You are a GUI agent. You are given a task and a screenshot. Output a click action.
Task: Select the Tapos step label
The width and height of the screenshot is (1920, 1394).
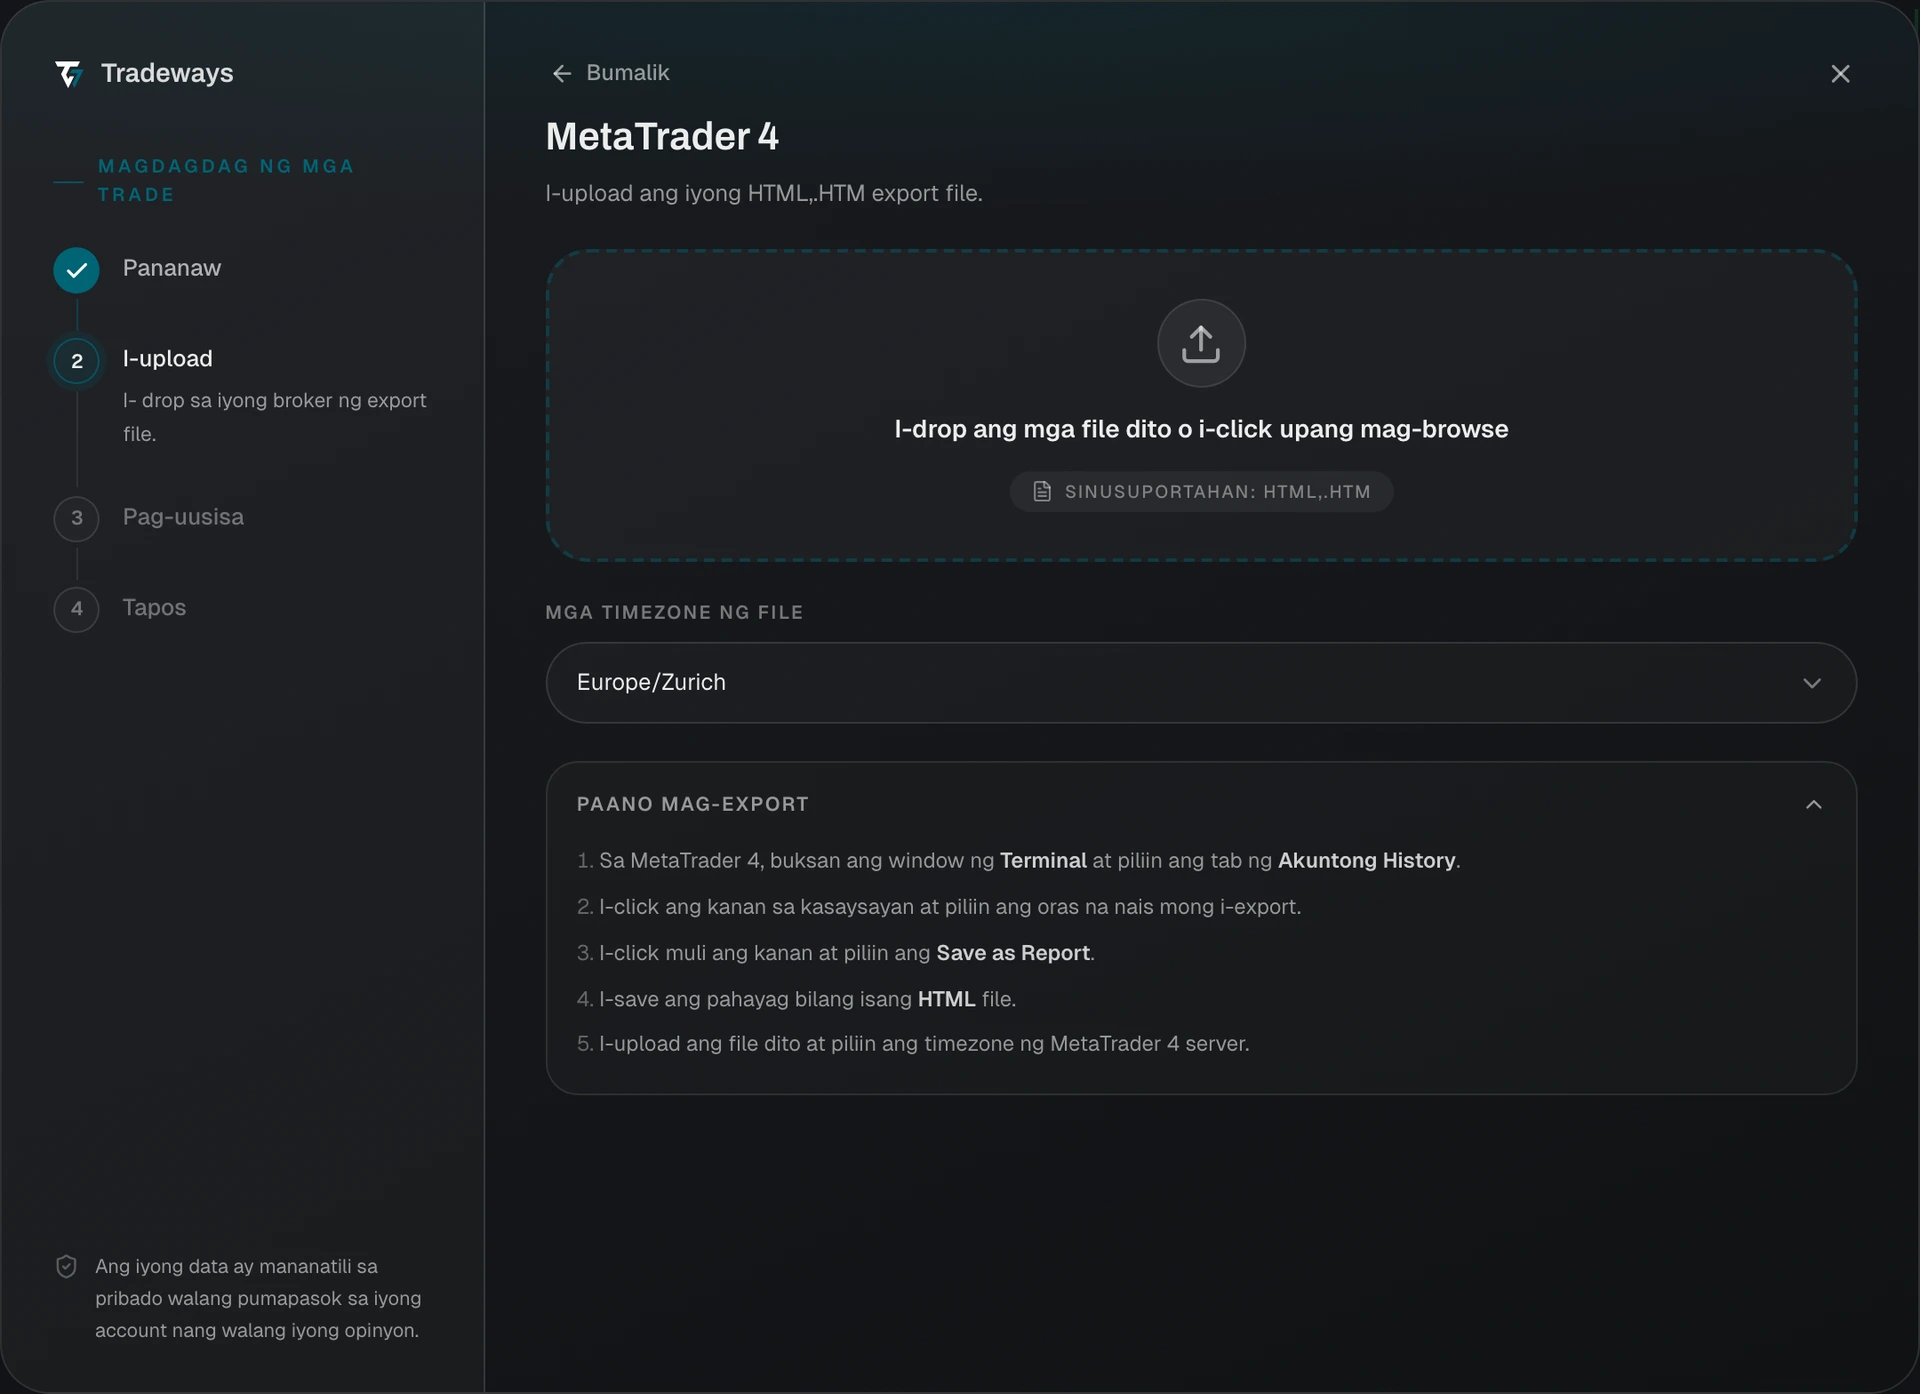pos(154,608)
